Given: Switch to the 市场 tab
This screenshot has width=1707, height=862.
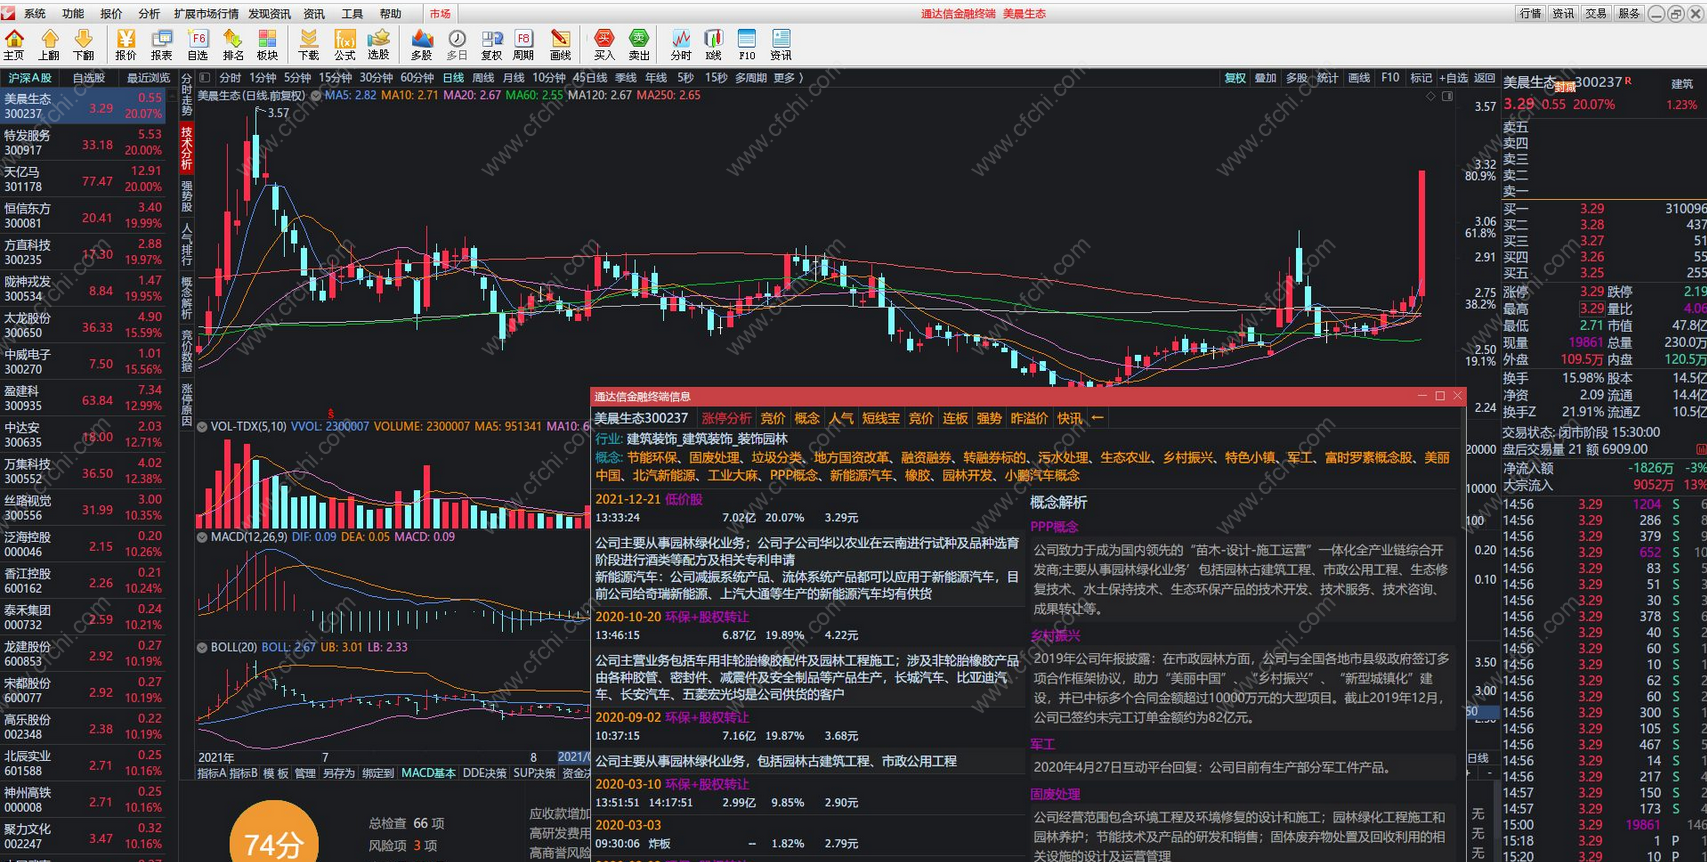Looking at the screenshot, I should [x=440, y=14].
